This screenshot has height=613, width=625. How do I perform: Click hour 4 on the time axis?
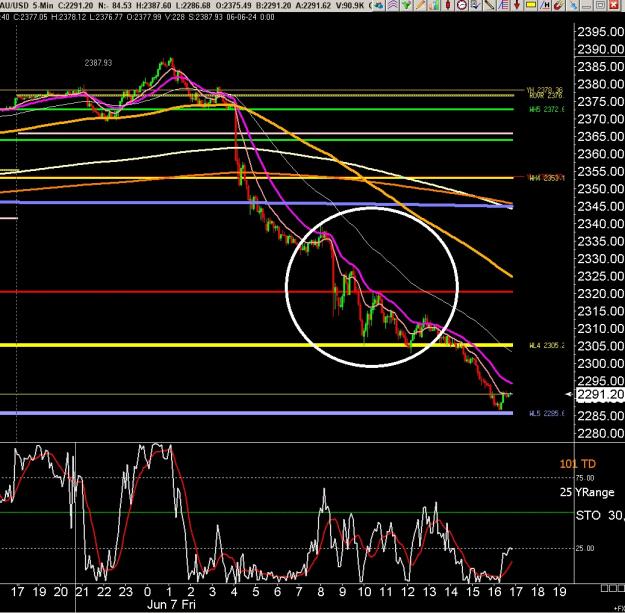point(234,592)
